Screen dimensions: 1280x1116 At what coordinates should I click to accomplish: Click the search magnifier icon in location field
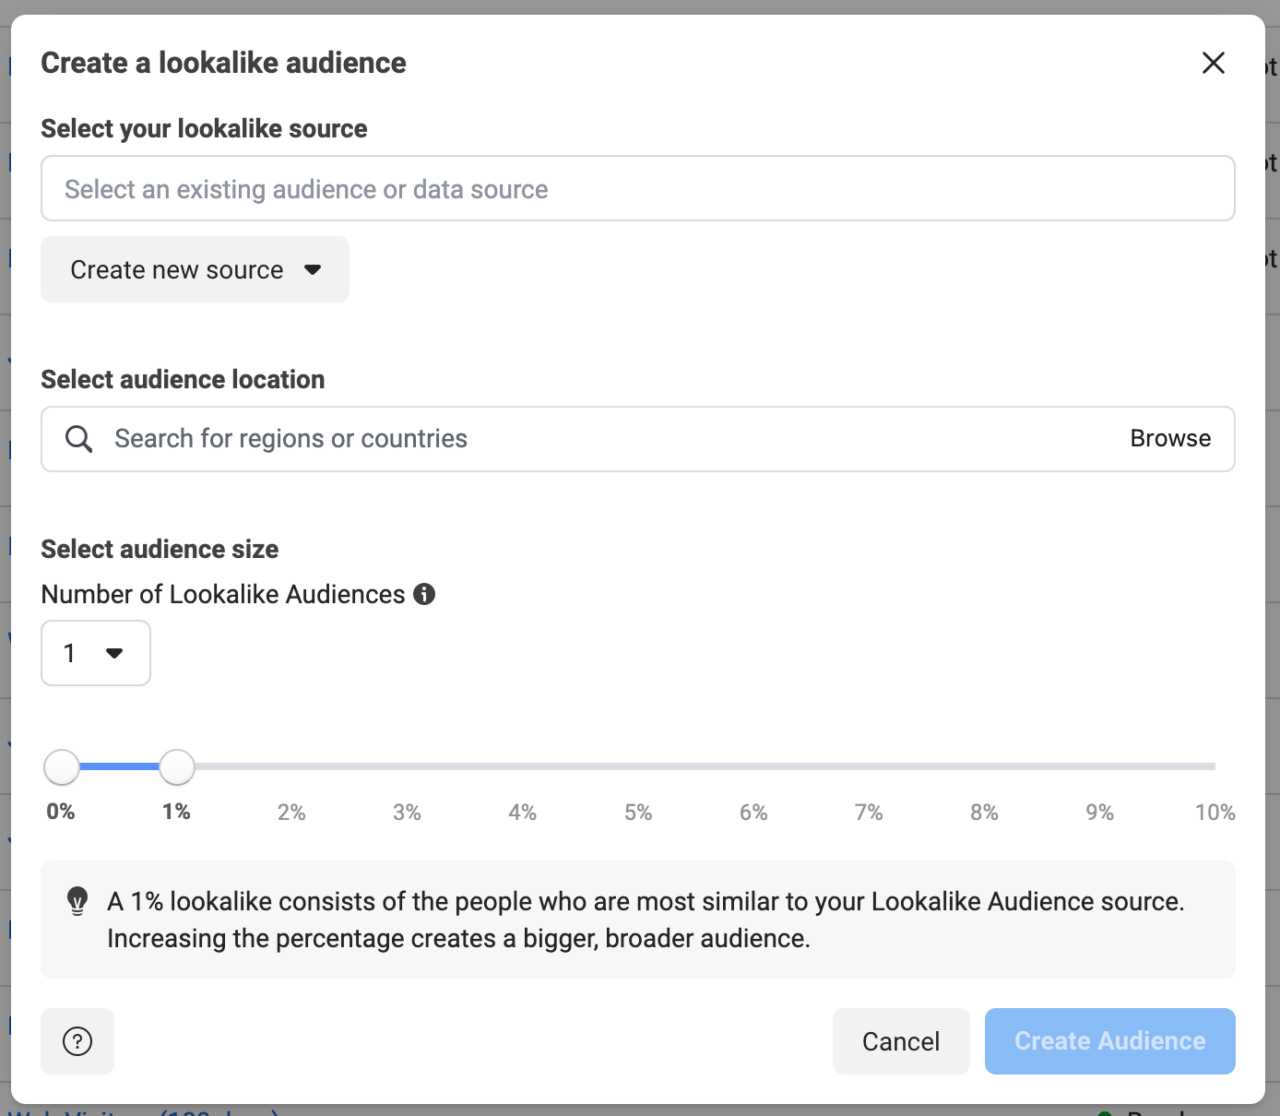[78, 438]
